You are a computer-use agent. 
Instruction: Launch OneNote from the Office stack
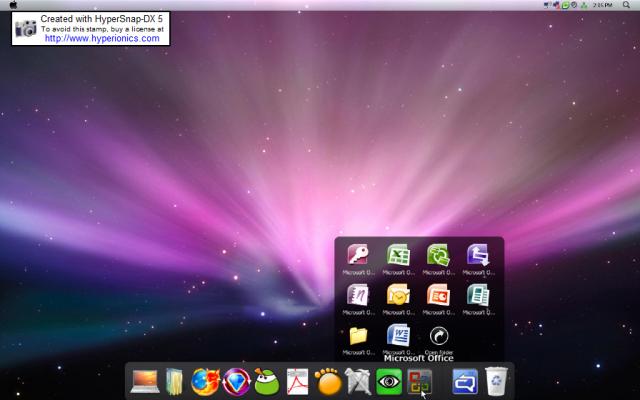point(358,295)
